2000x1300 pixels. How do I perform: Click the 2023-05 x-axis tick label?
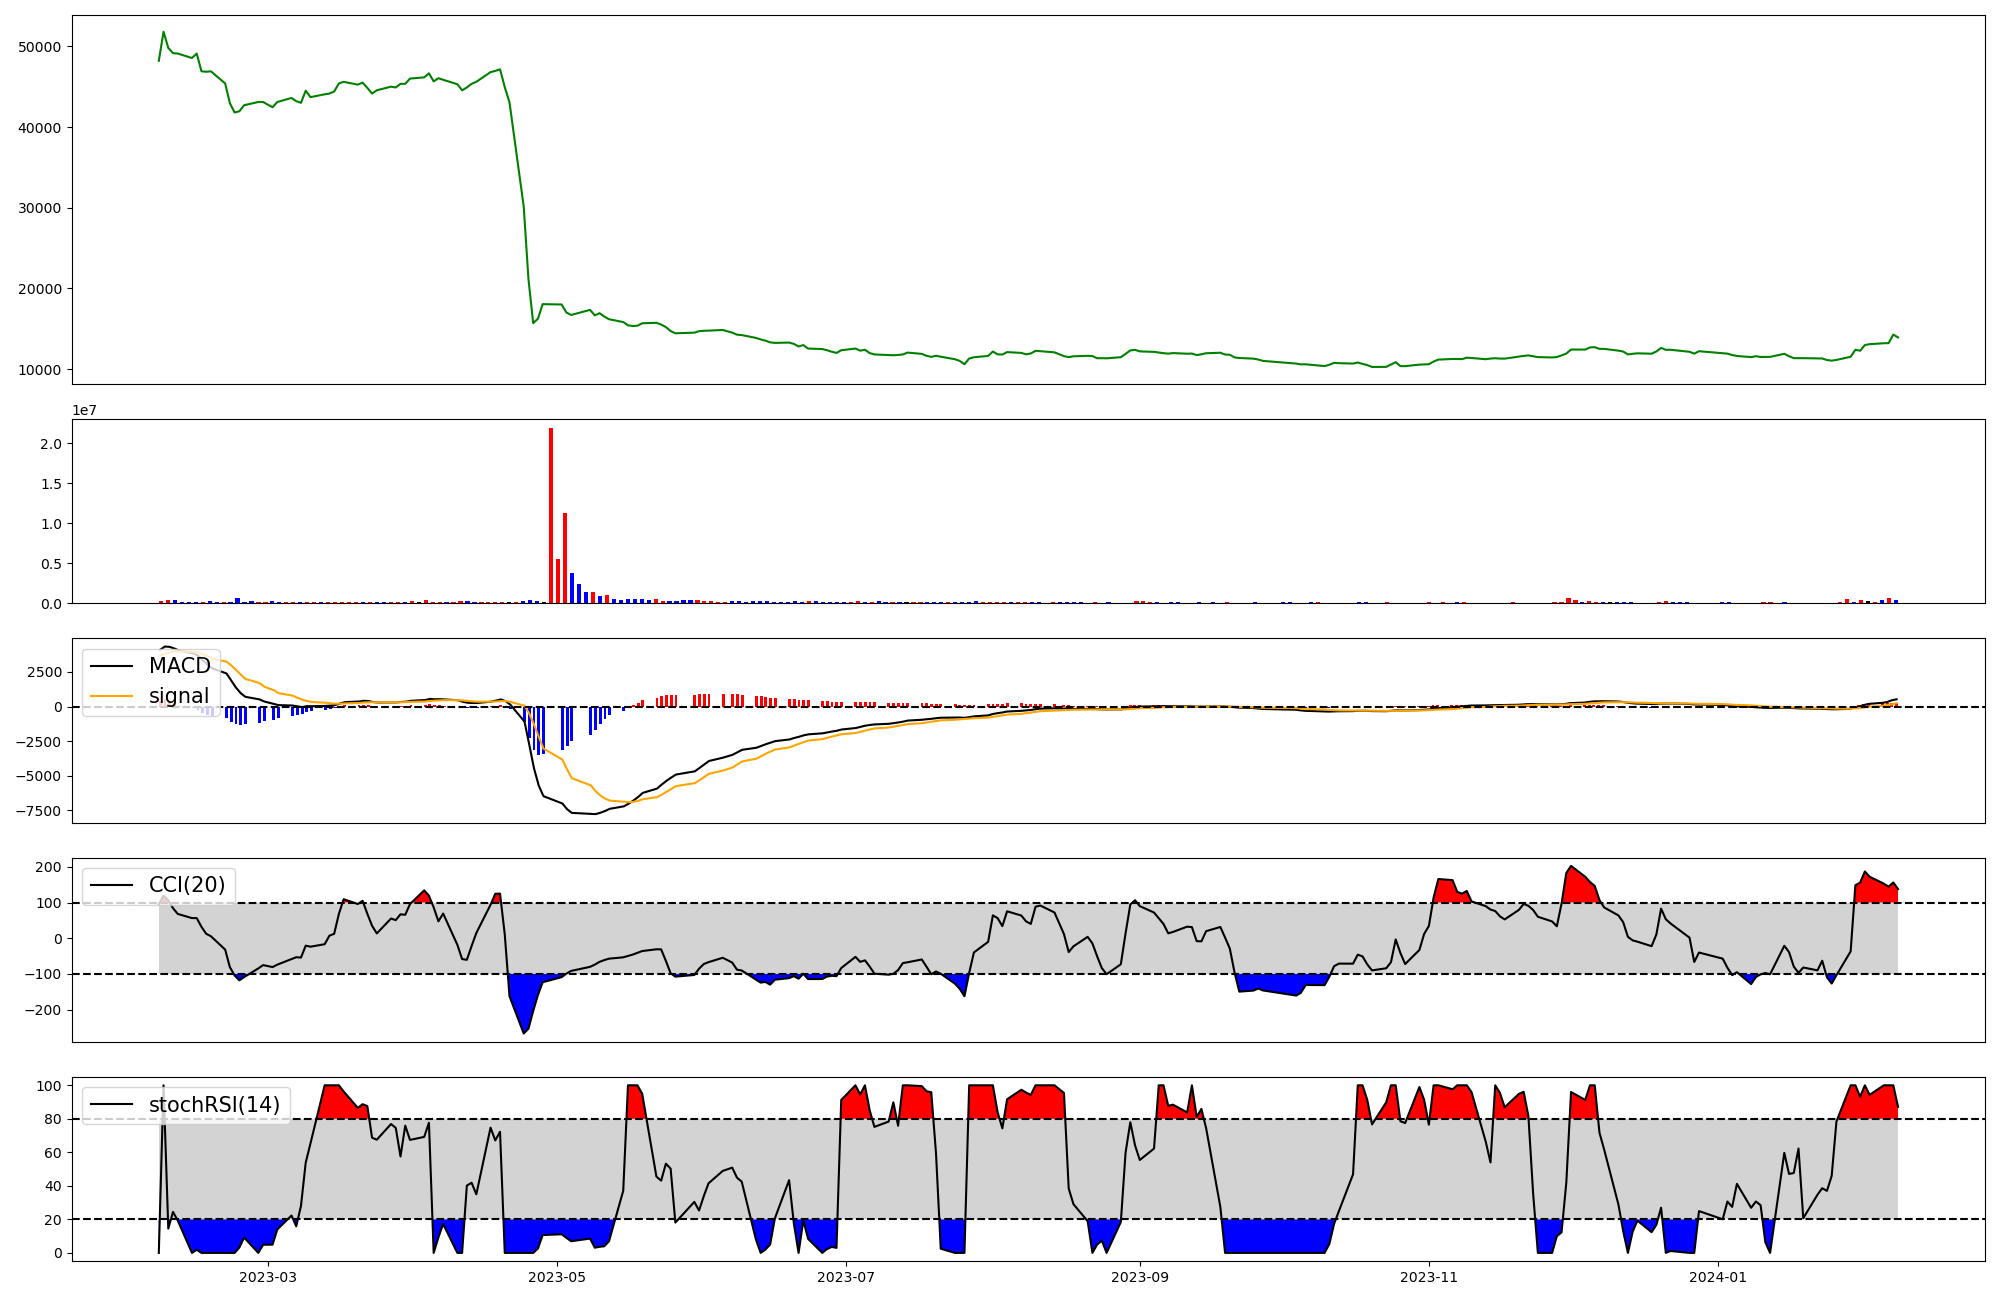tap(557, 1277)
